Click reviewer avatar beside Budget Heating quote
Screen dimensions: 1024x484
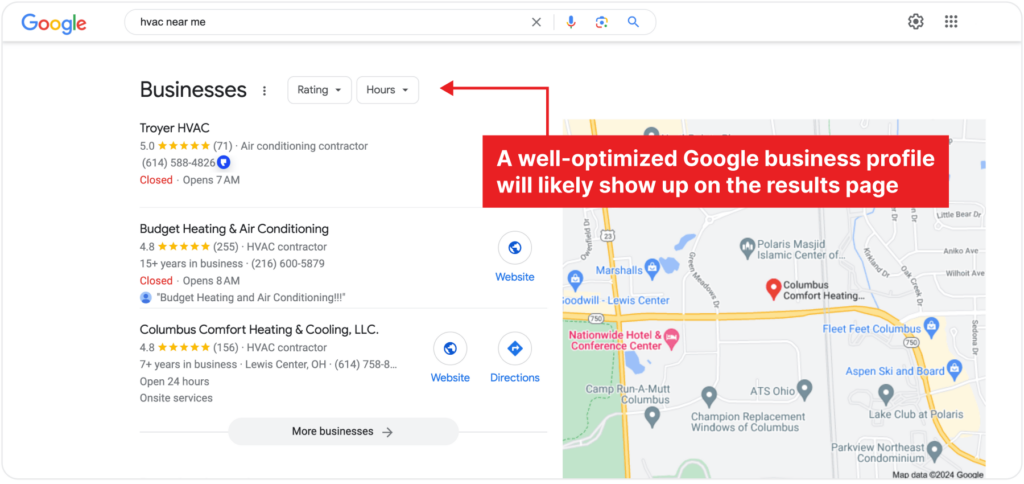click(146, 298)
